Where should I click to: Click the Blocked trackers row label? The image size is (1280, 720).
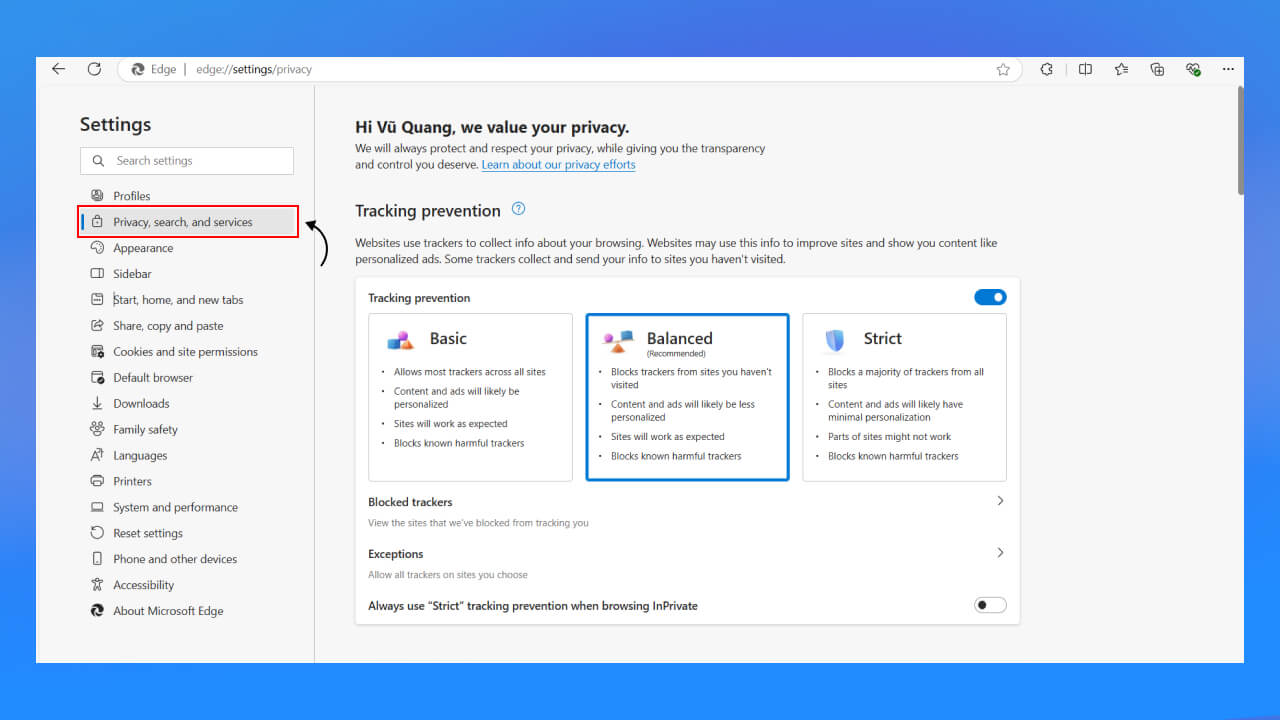point(410,502)
